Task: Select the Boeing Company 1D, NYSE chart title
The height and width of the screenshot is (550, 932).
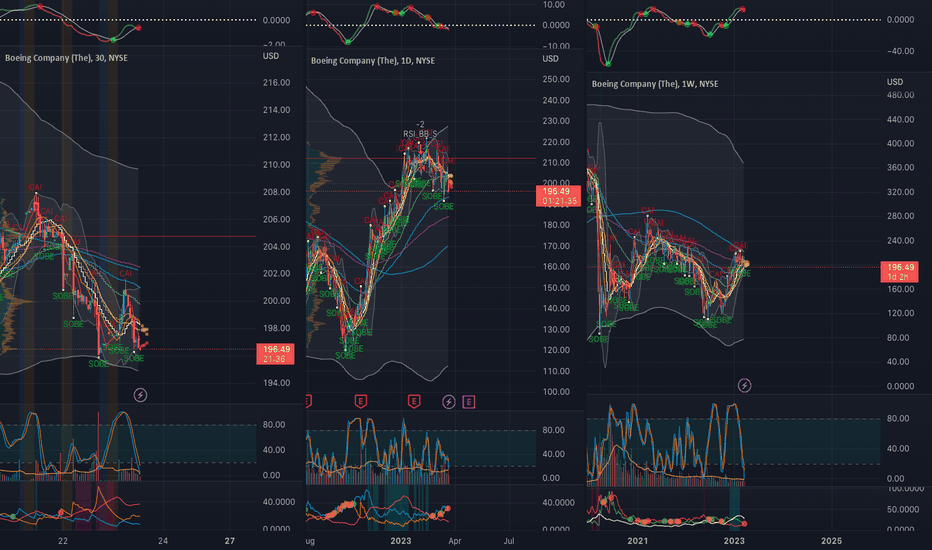Action: (x=373, y=61)
